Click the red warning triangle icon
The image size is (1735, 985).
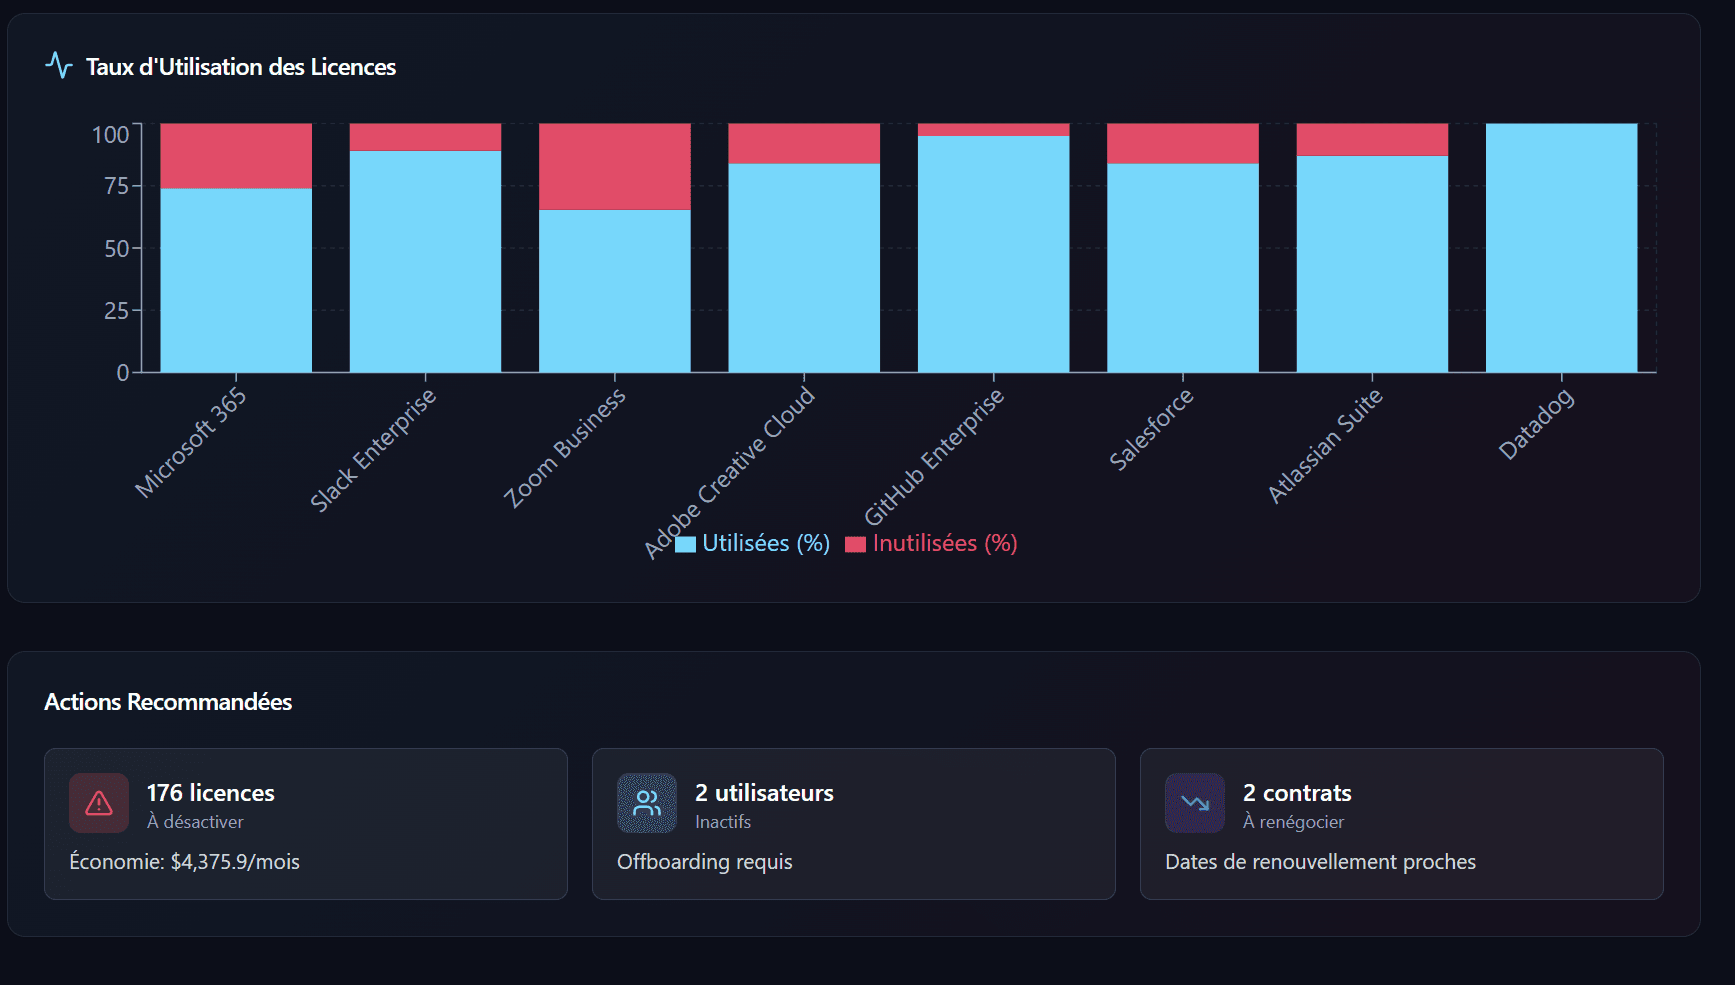[x=99, y=803]
